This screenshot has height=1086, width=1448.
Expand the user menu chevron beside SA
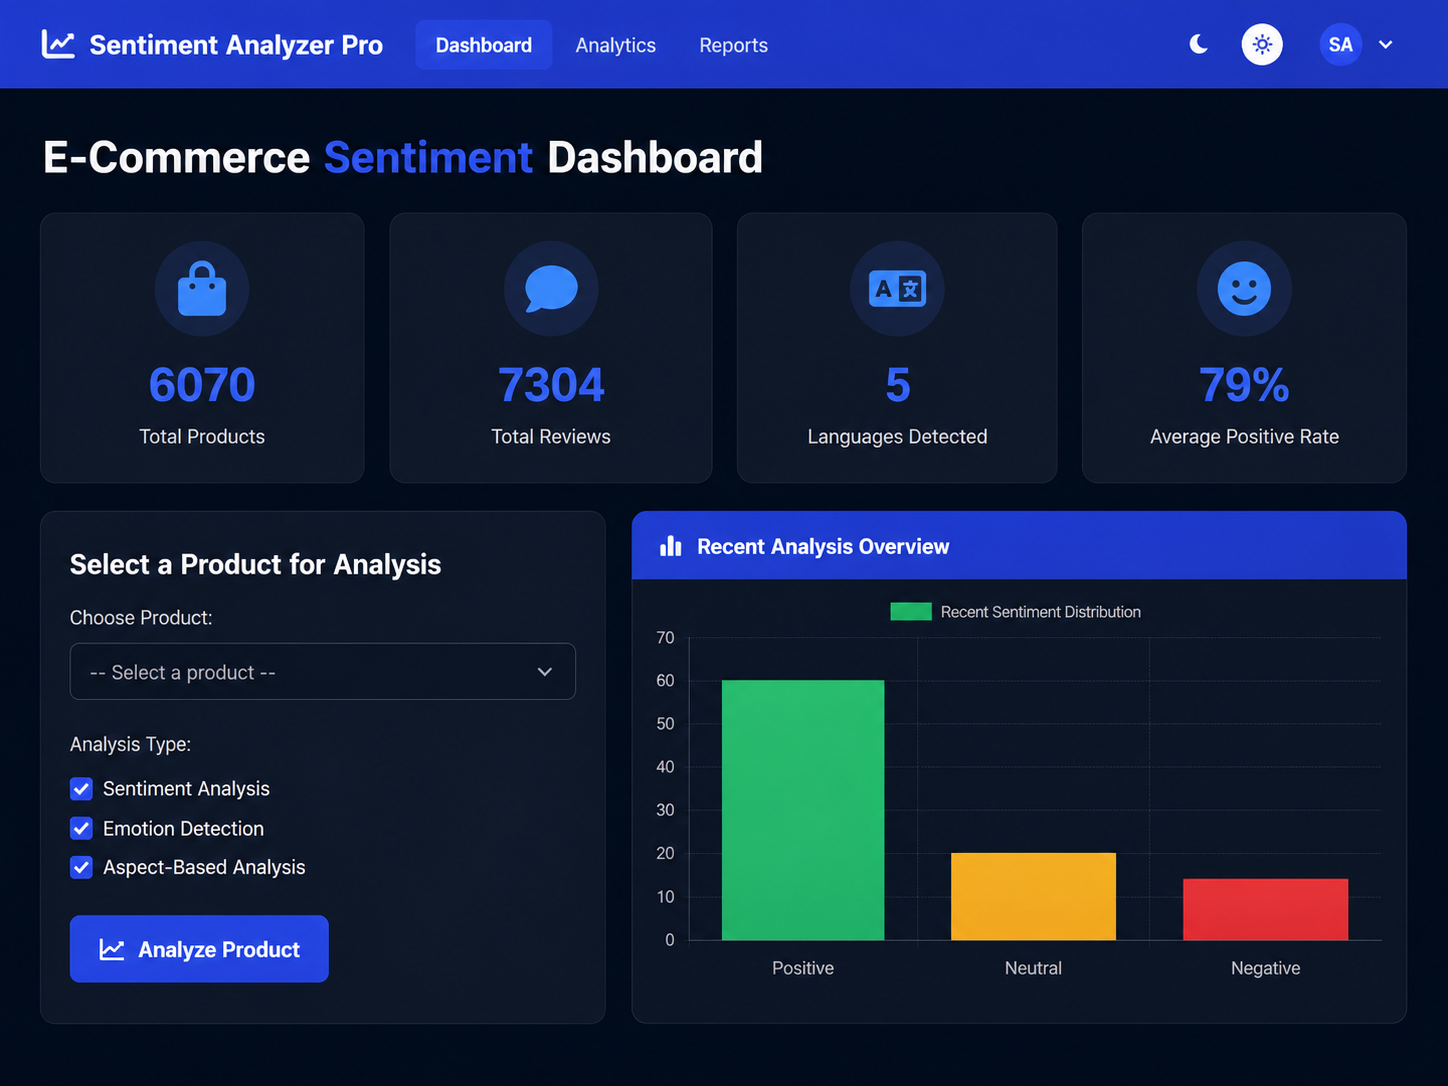1386,44
